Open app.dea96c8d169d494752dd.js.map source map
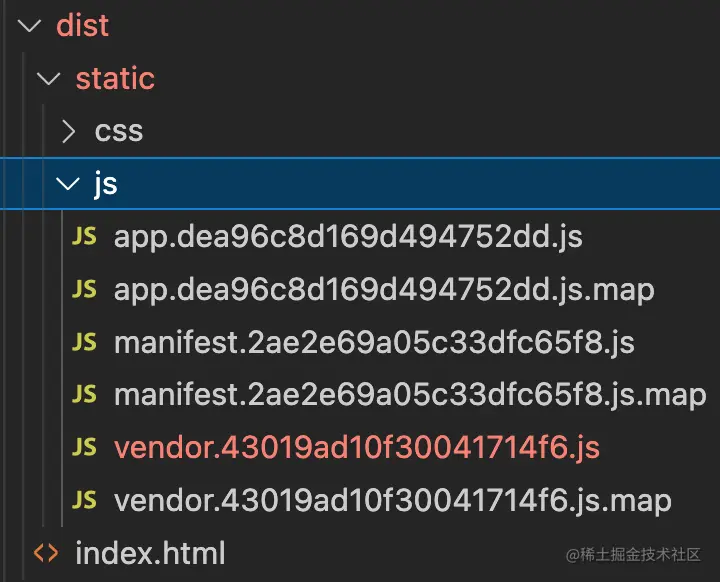Image resolution: width=720 pixels, height=582 pixels. [x=384, y=290]
